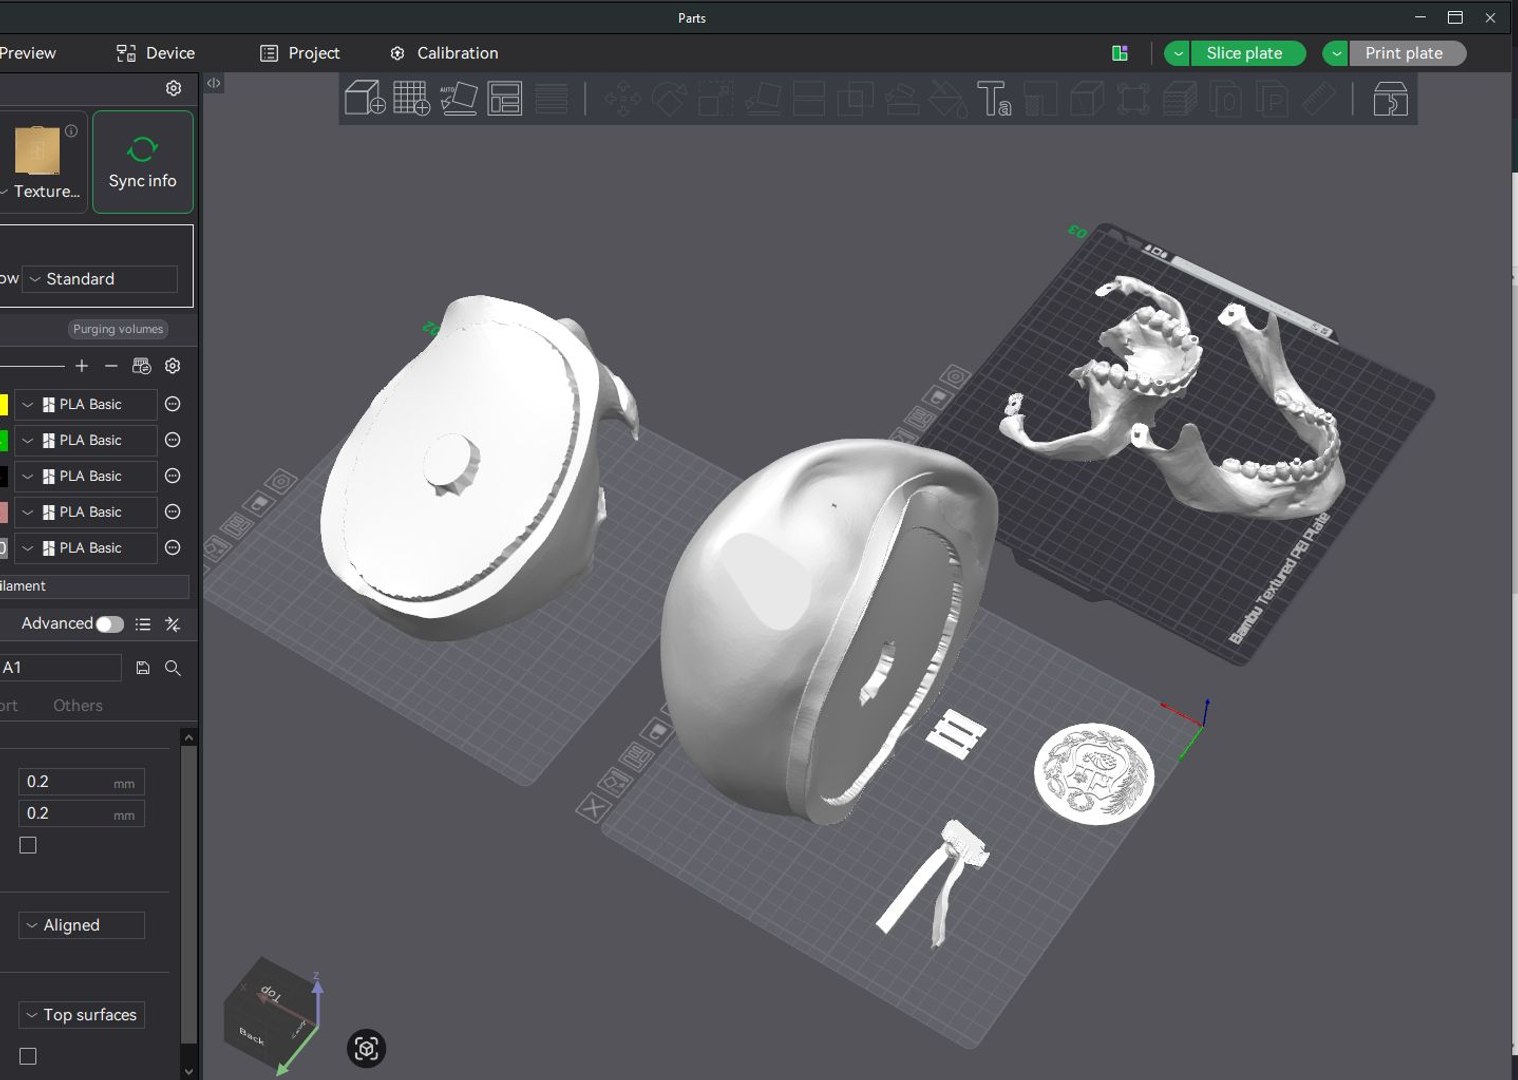This screenshot has width=1518, height=1080.
Task: Expand the green filament's PLA Basic dropdown
Action: coord(85,440)
